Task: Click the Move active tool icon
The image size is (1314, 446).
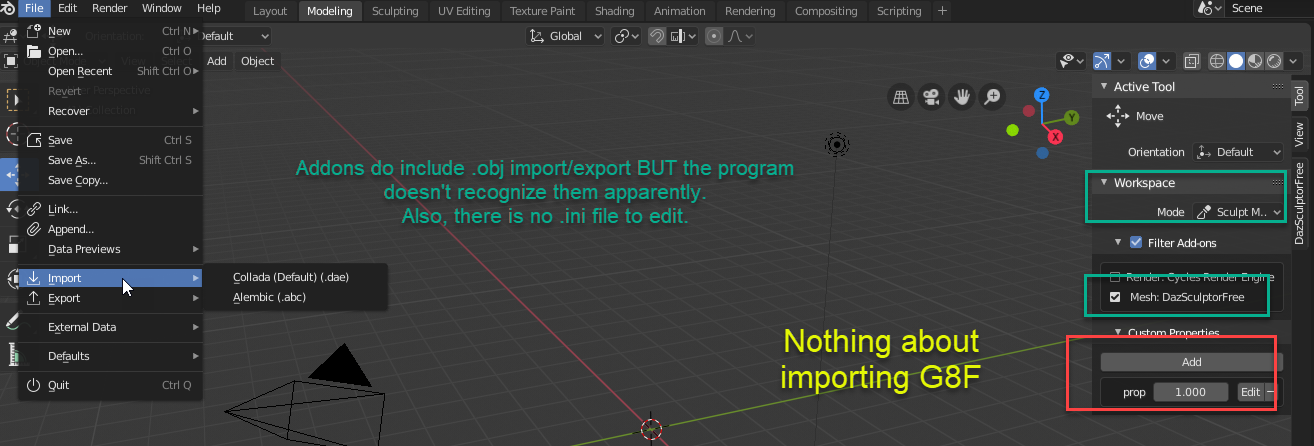Action: click(1116, 116)
